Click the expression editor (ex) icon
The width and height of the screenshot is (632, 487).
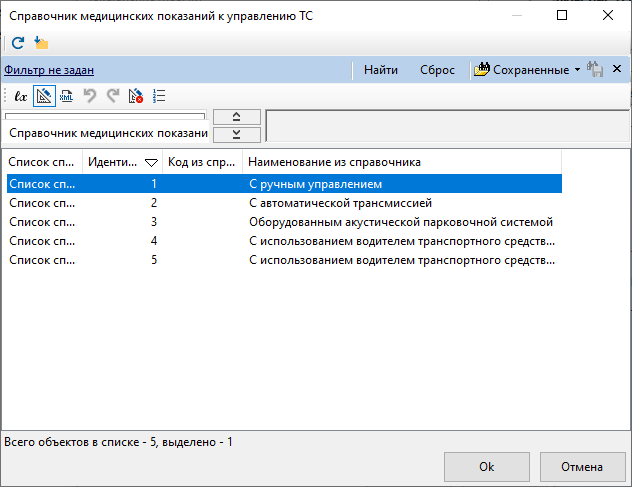coord(21,96)
